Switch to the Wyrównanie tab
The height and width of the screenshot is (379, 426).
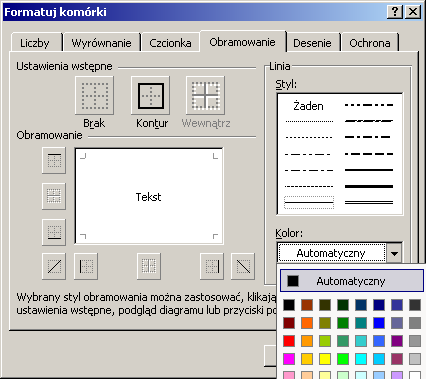[x=101, y=43]
